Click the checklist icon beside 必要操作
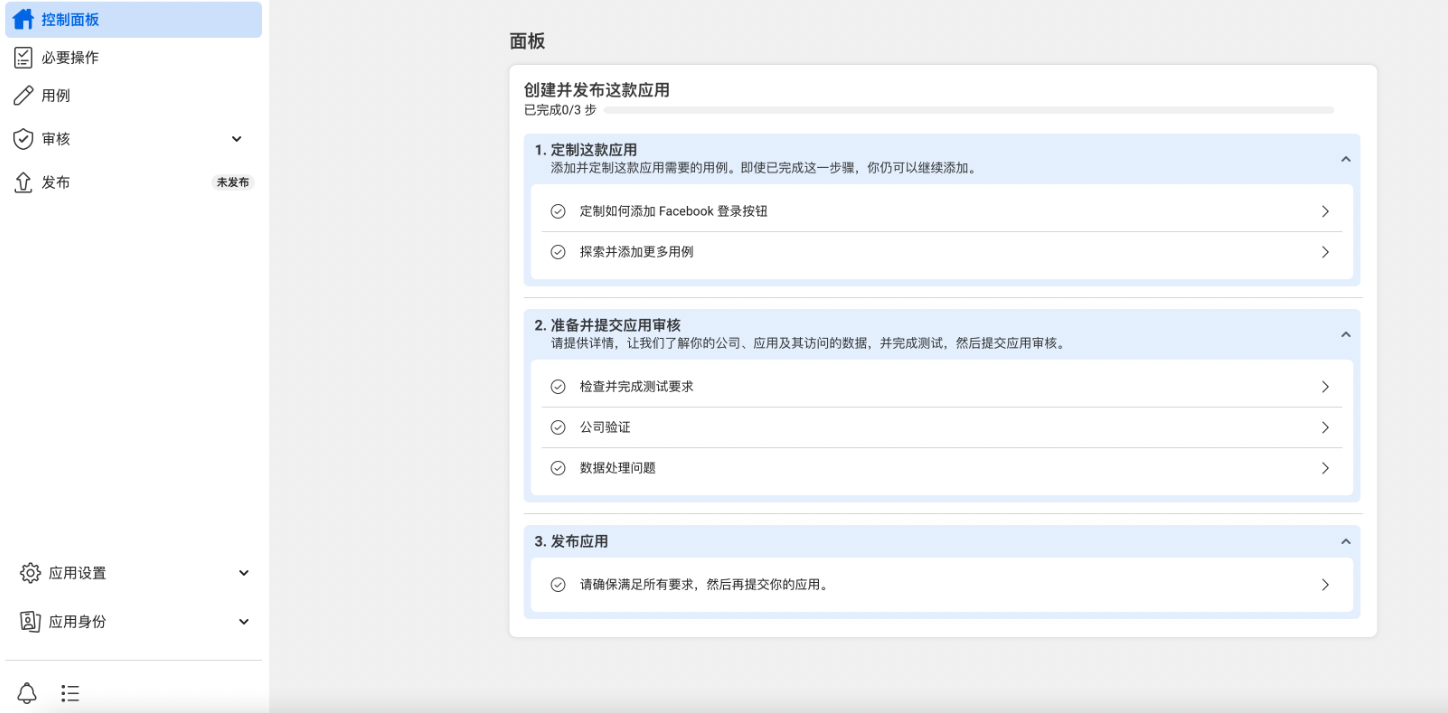The width and height of the screenshot is (1448, 713). (x=23, y=58)
